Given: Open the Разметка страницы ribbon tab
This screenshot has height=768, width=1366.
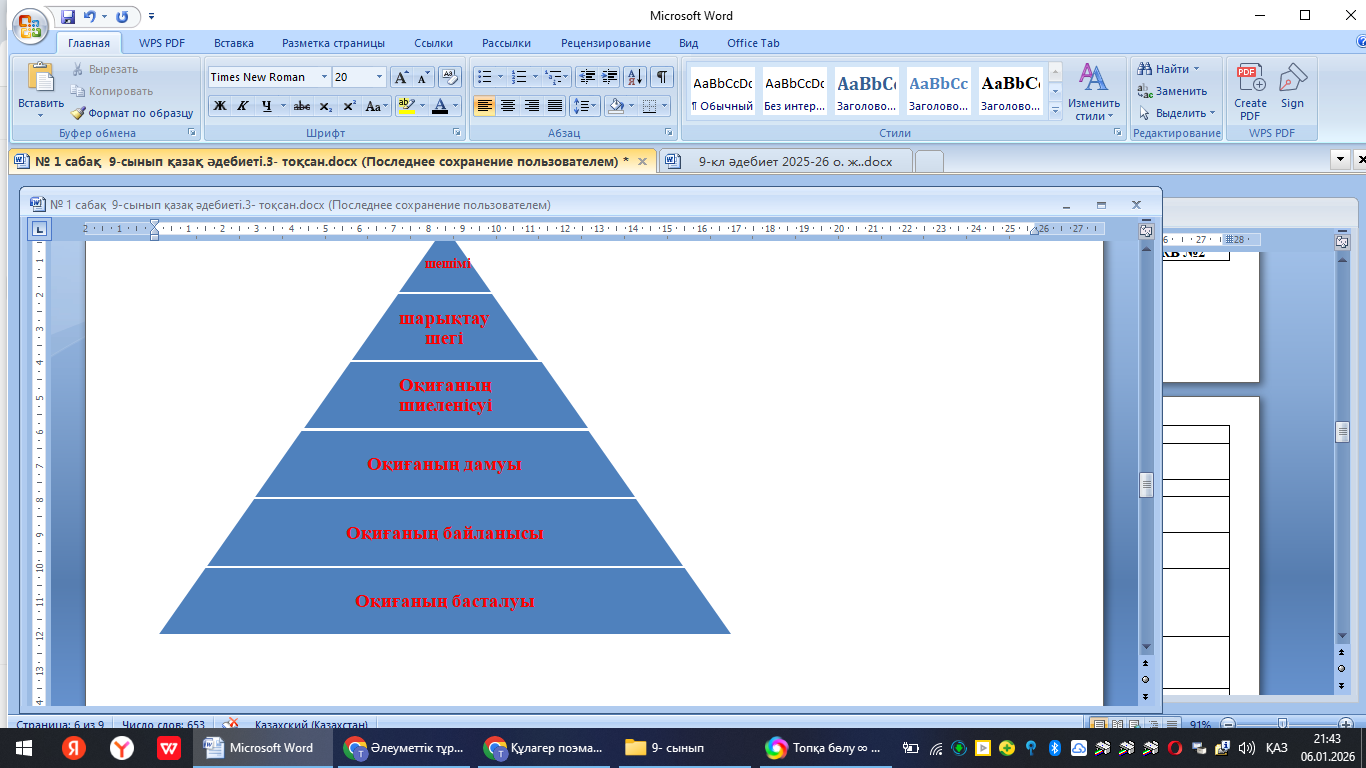Looking at the screenshot, I should point(333,43).
